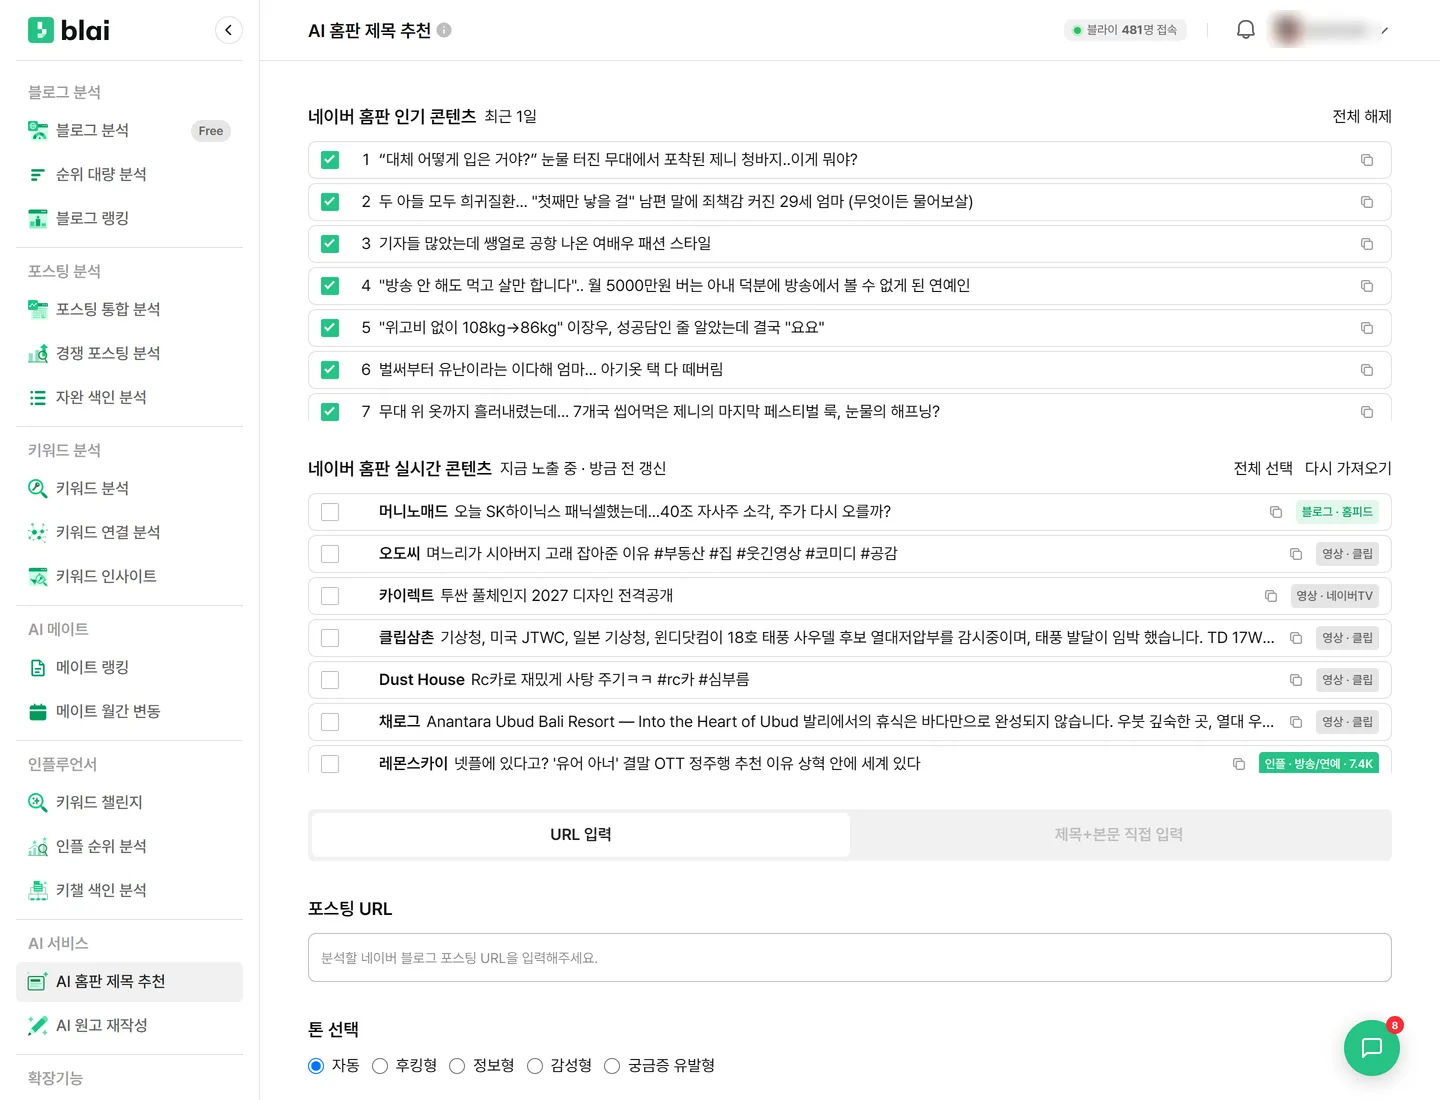The image size is (1440, 1100).
Task: Open 인플 순위 분석 in the sidebar
Action: coord(130,846)
